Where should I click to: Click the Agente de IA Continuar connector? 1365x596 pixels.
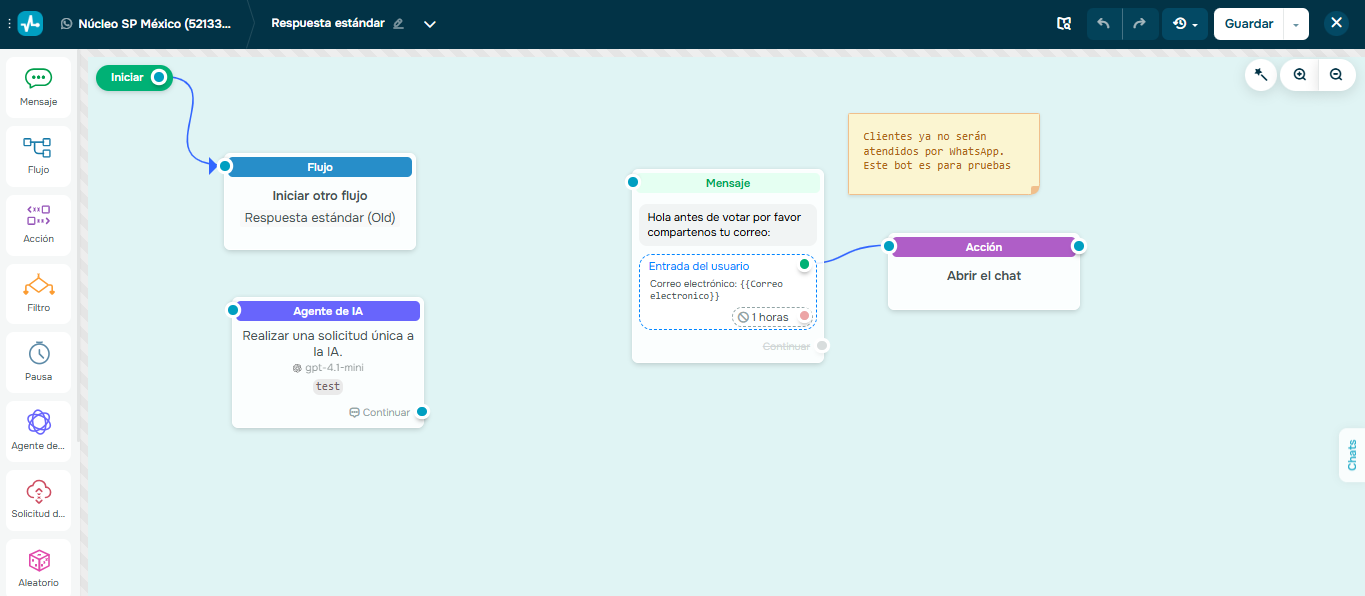tap(422, 412)
